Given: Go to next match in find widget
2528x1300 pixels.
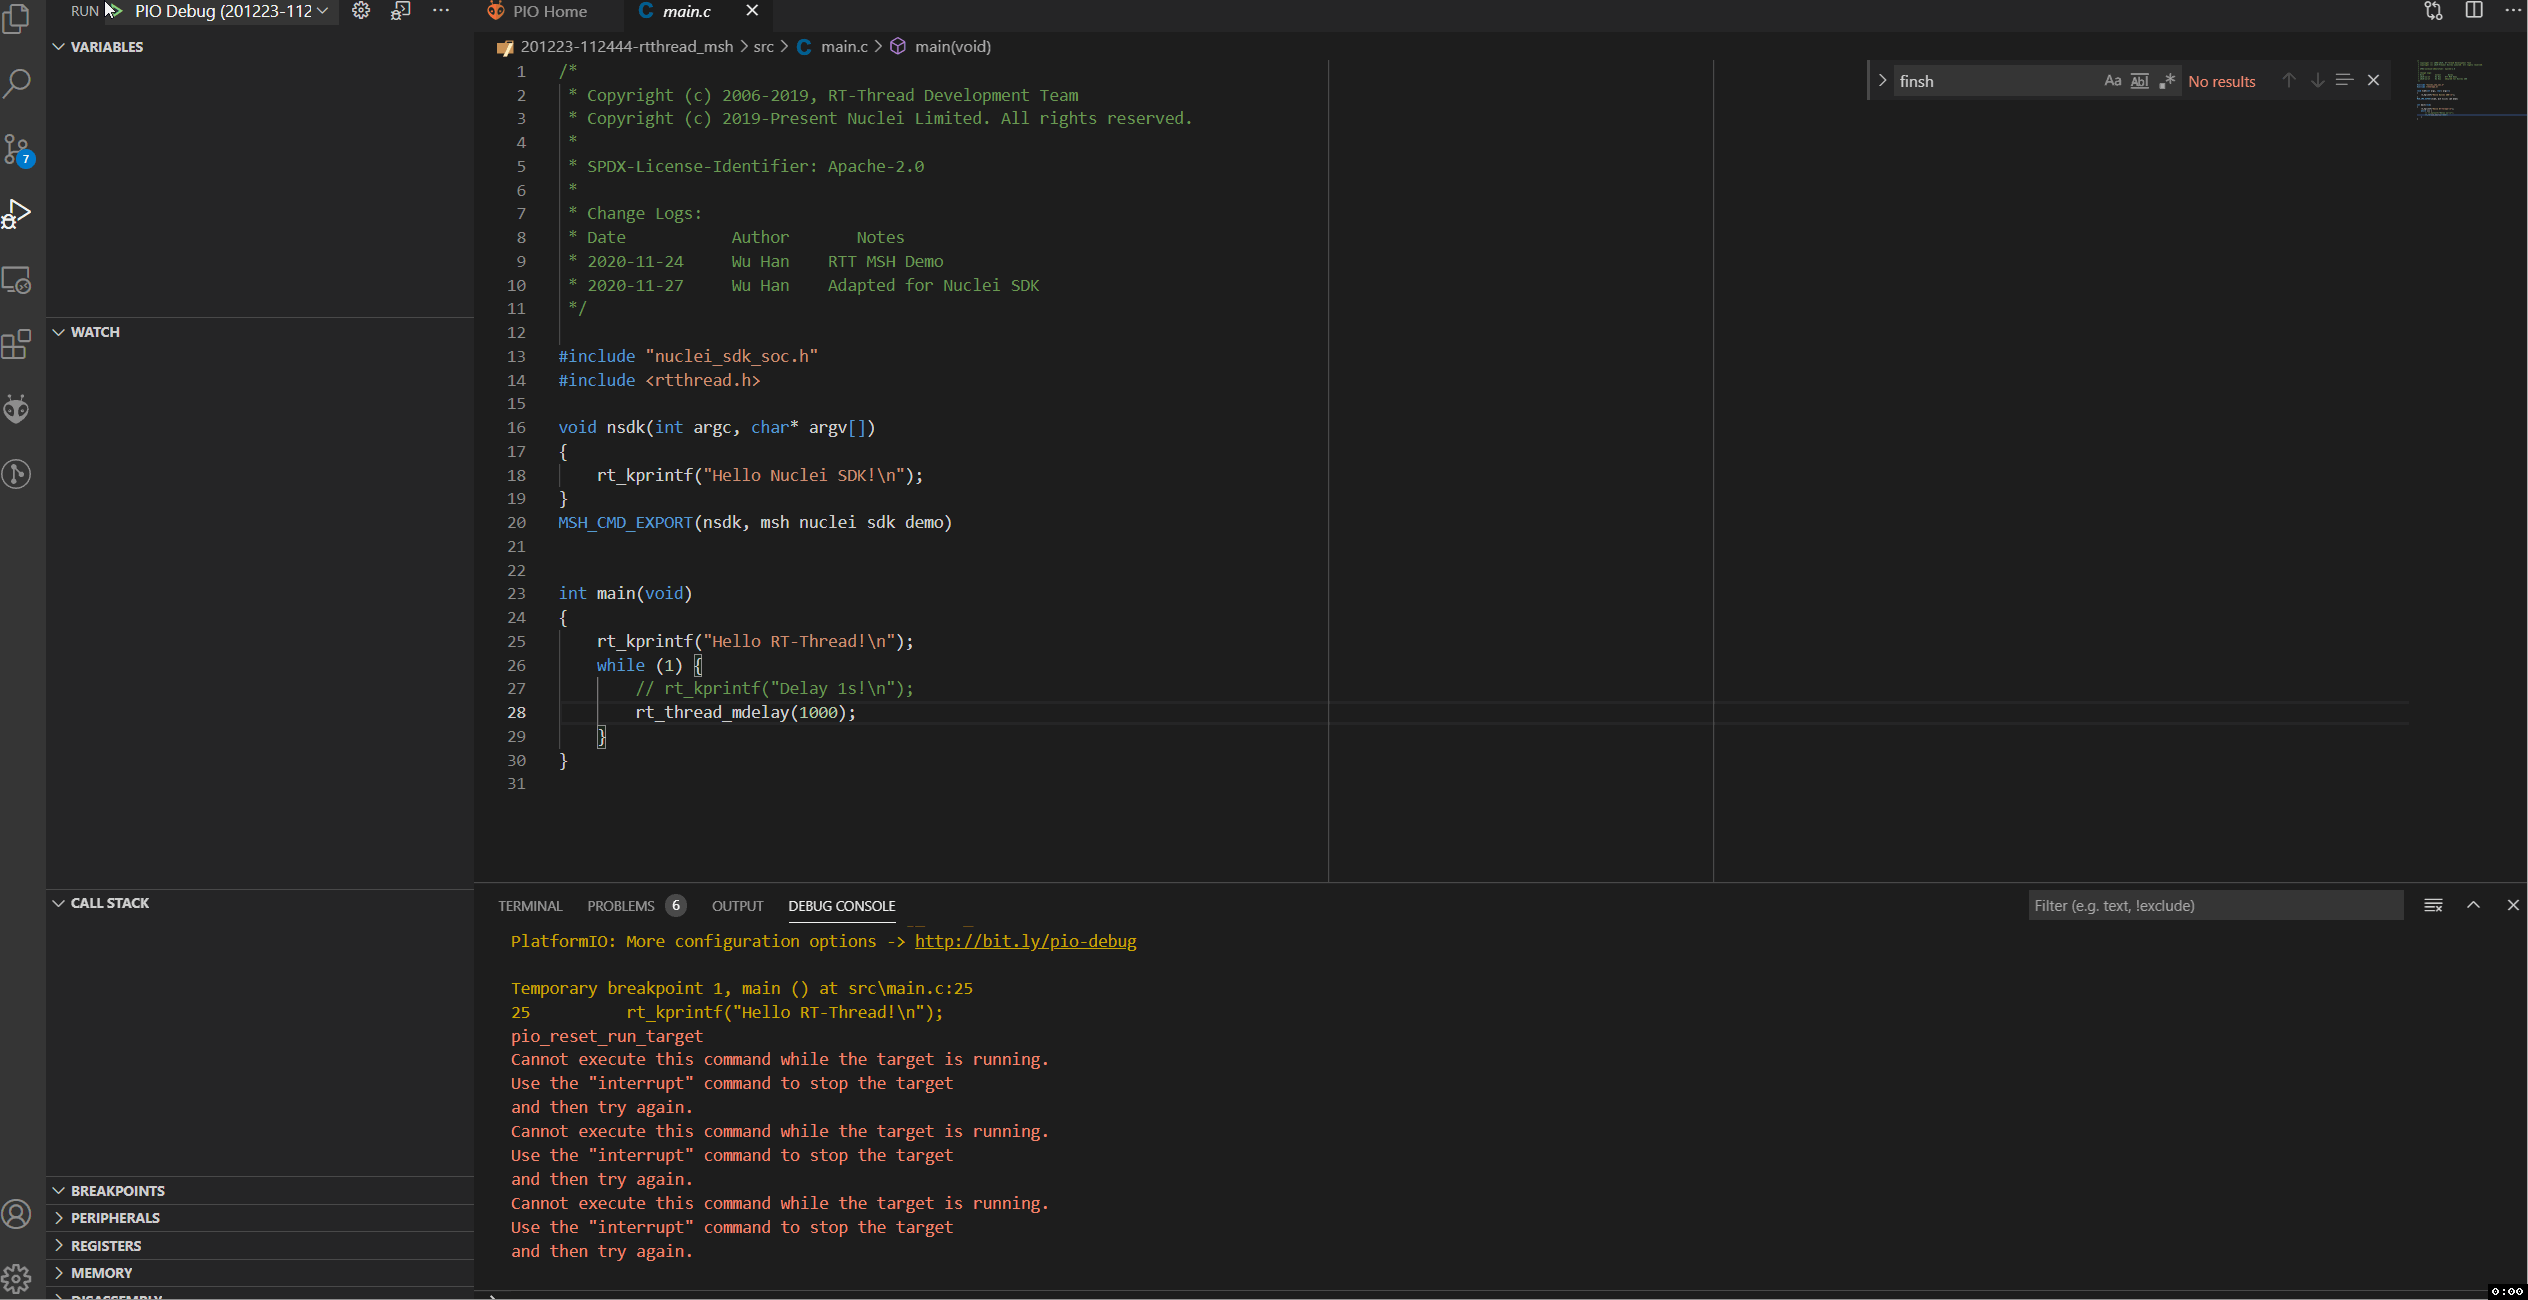Looking at the screenshot, I should pyautogui.click(x=2317, y=81).
